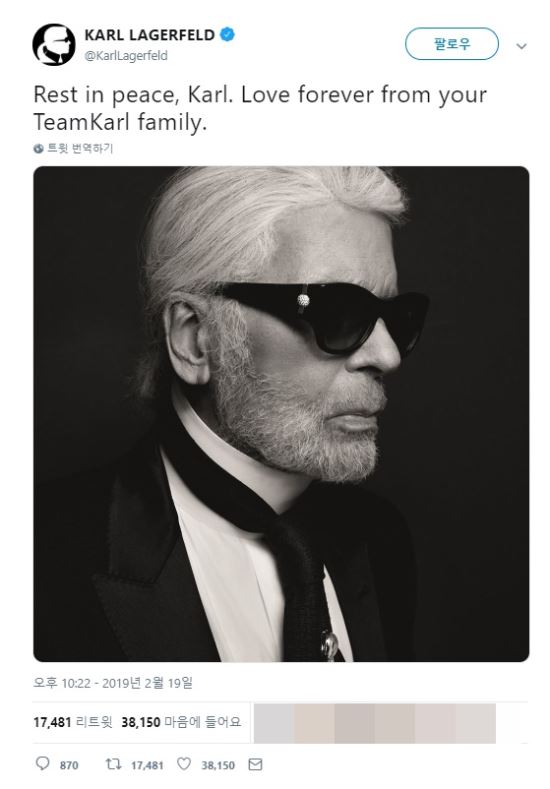Click the 38,150 count beside heart

(x=218, y=765)
